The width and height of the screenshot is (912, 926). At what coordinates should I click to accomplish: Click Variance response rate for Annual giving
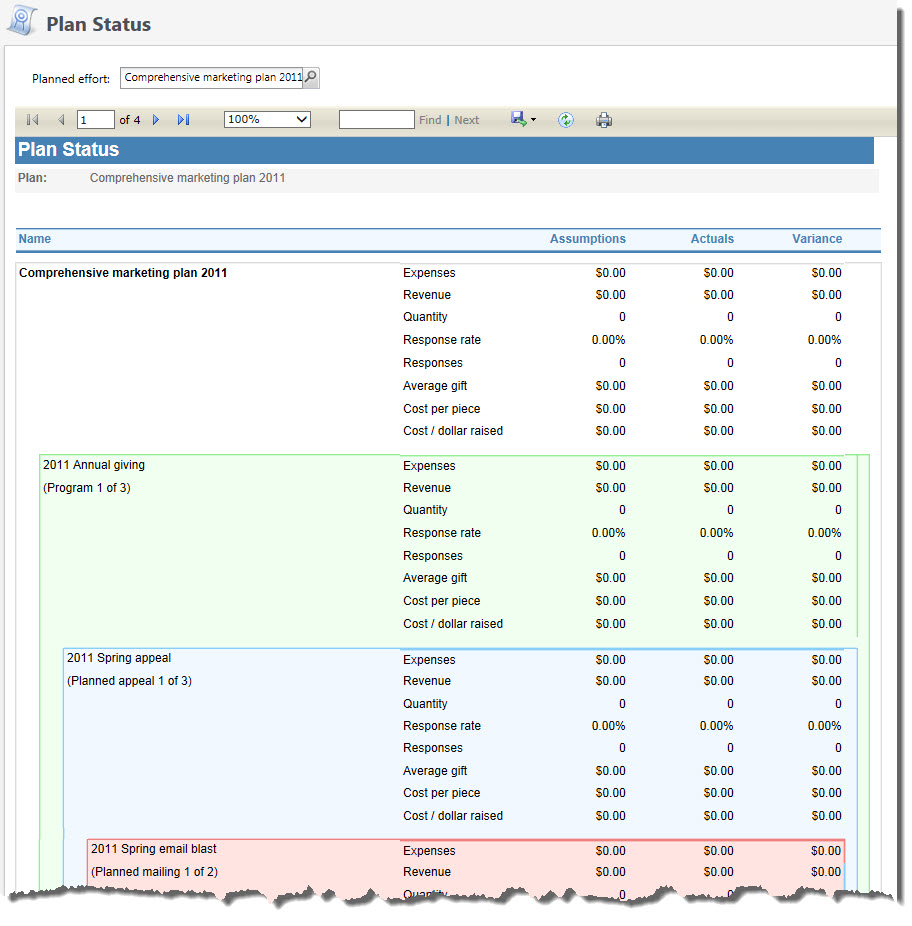pyautogui.click(x=825, y=533)
